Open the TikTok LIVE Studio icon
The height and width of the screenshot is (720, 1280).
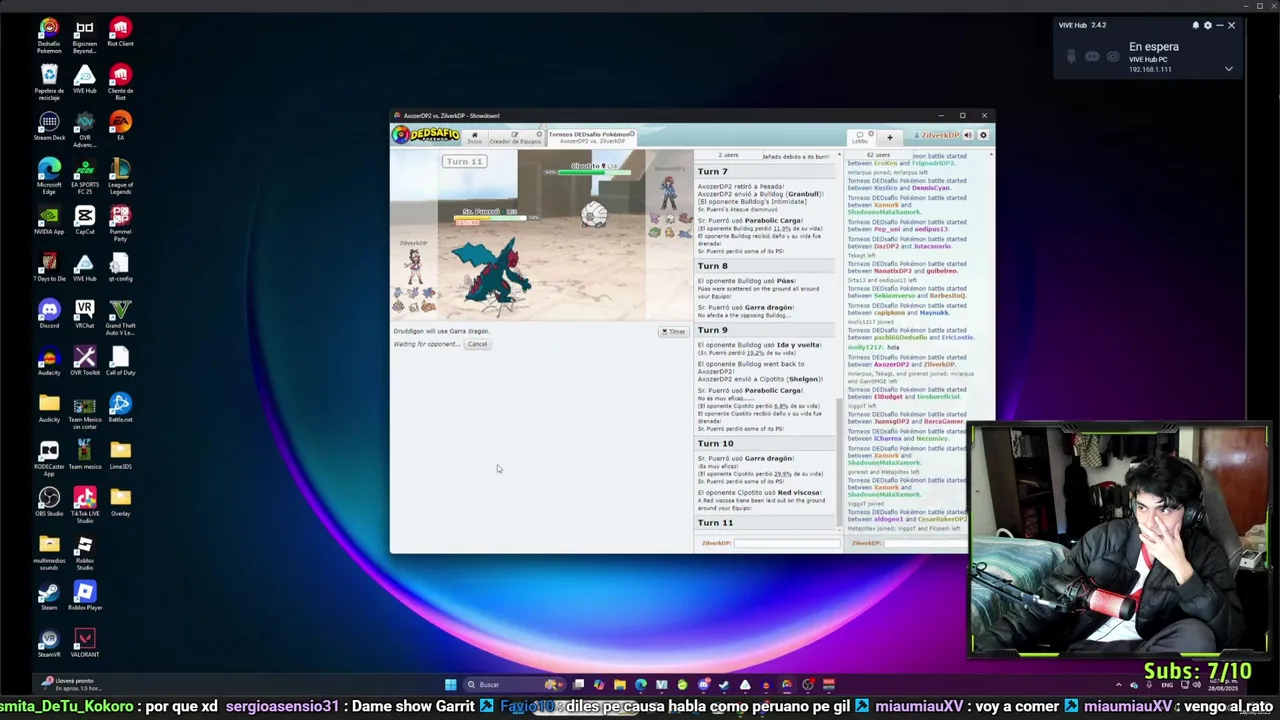point(85,504)
